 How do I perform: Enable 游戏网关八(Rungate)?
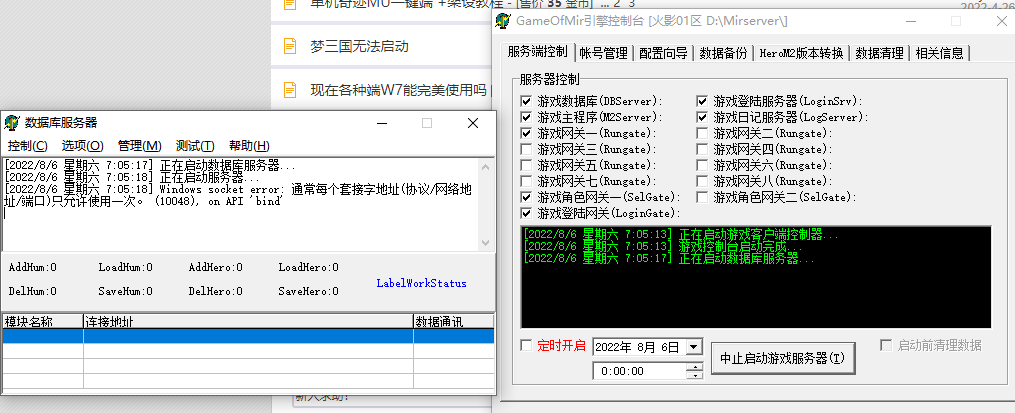coord(702,181)
